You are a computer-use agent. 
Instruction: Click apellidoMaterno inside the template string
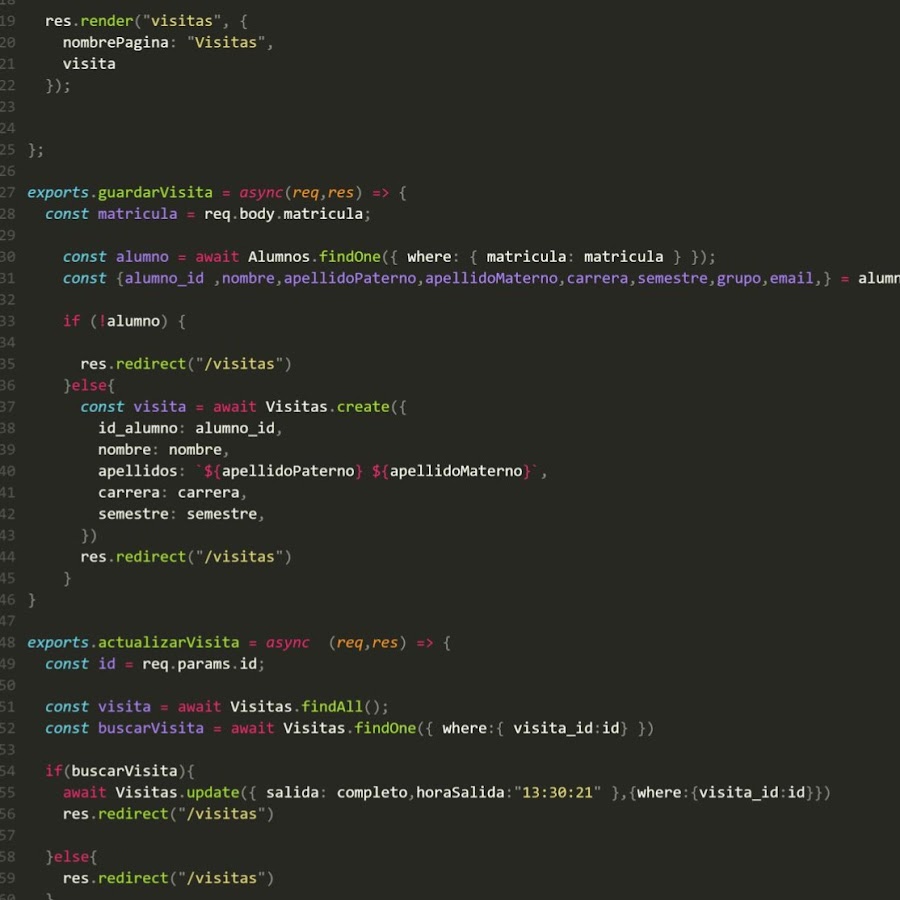(456, 471)
